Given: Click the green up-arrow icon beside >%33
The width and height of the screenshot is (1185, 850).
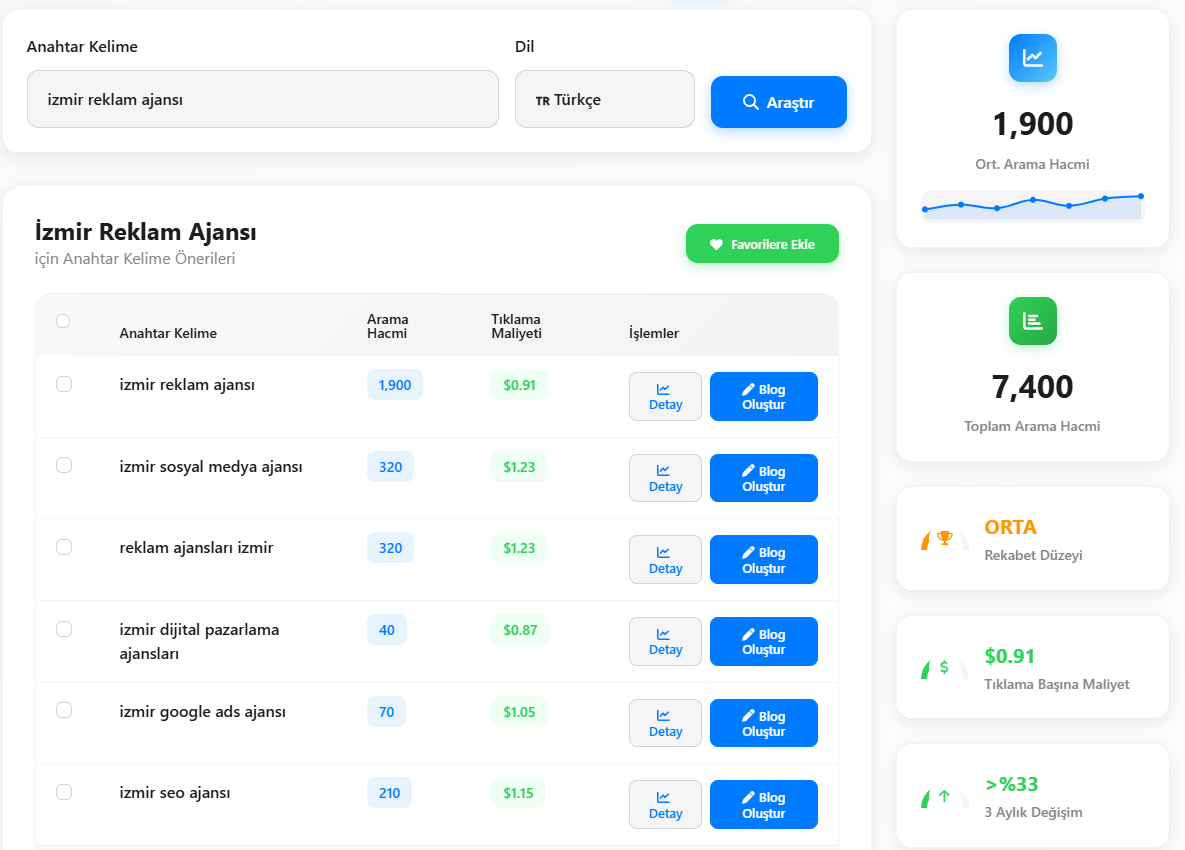Looking at the screenshot, I should (944, 796).
